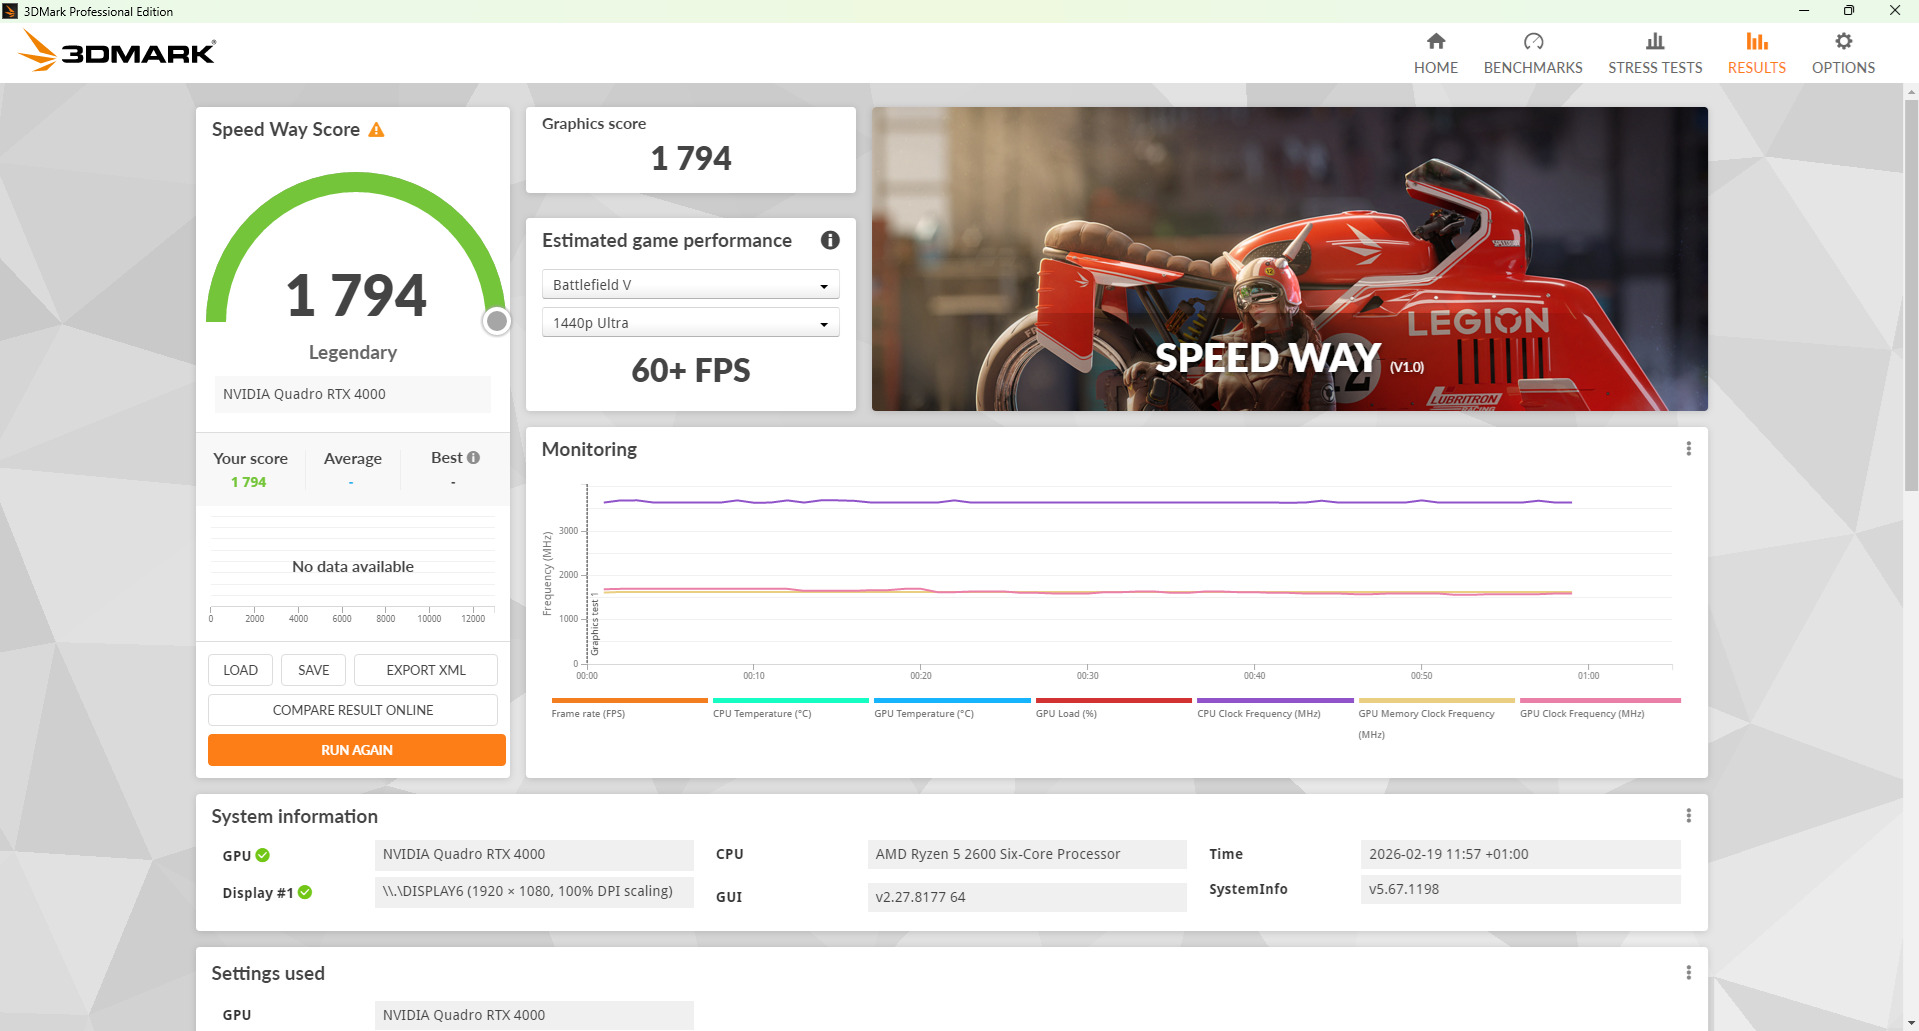Click the score gauge end knob

[497, 321]
